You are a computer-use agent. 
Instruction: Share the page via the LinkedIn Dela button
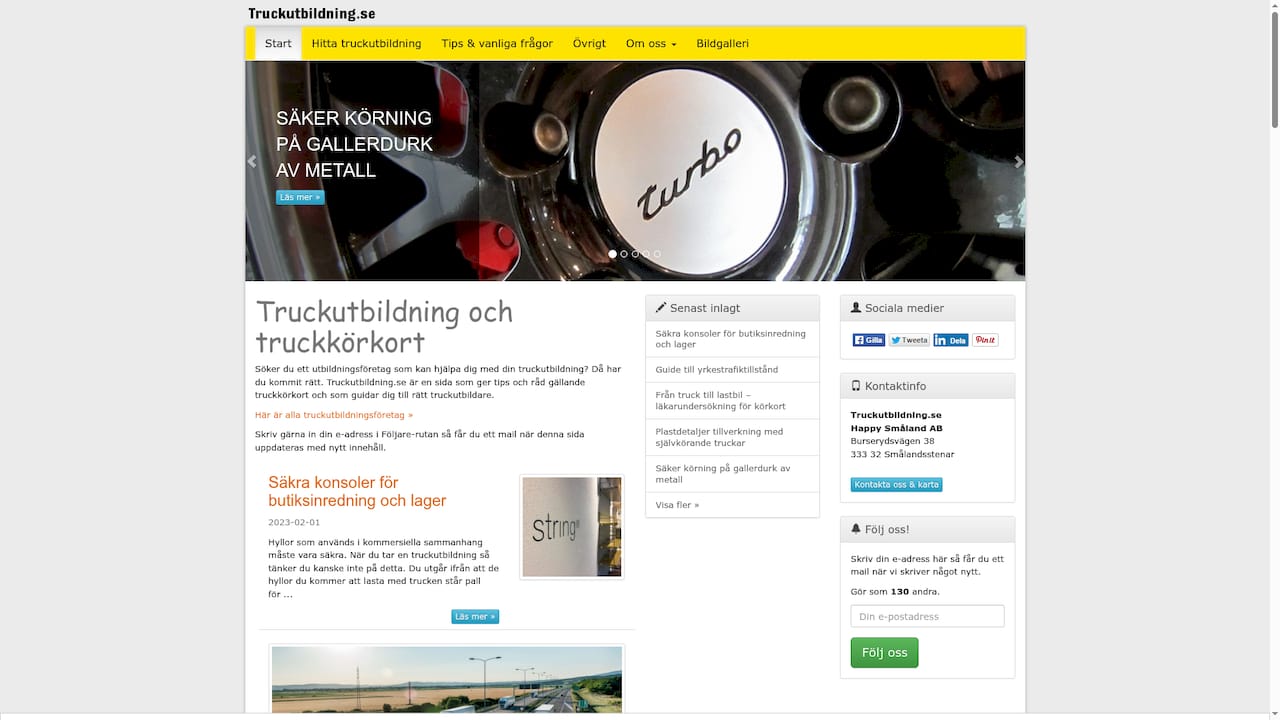tap(951, 340)
